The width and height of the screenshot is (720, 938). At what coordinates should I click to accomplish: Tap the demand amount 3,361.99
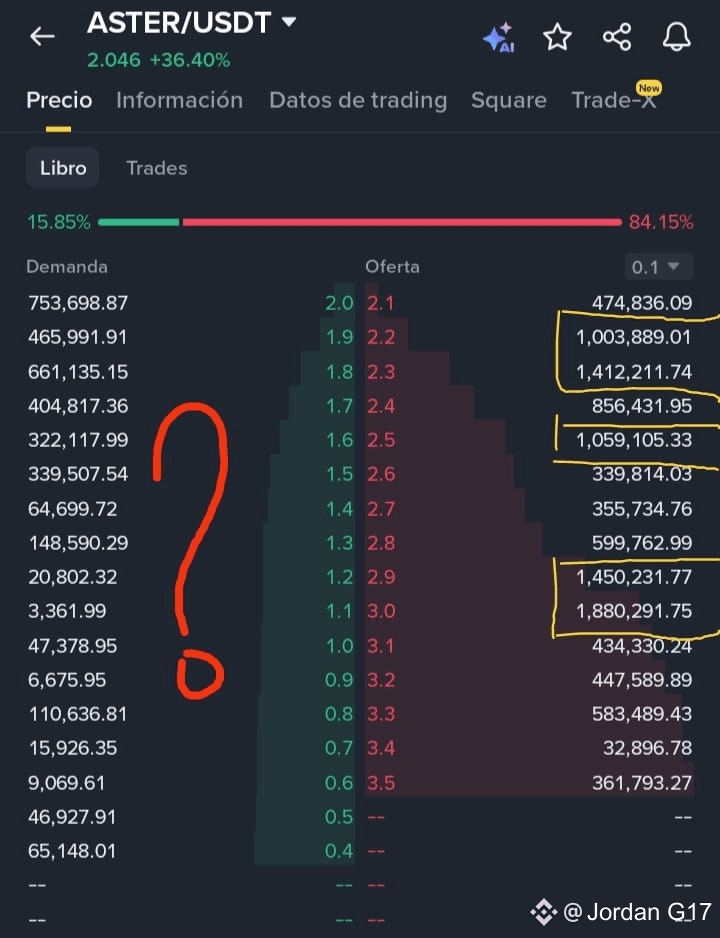coord(67,611)
